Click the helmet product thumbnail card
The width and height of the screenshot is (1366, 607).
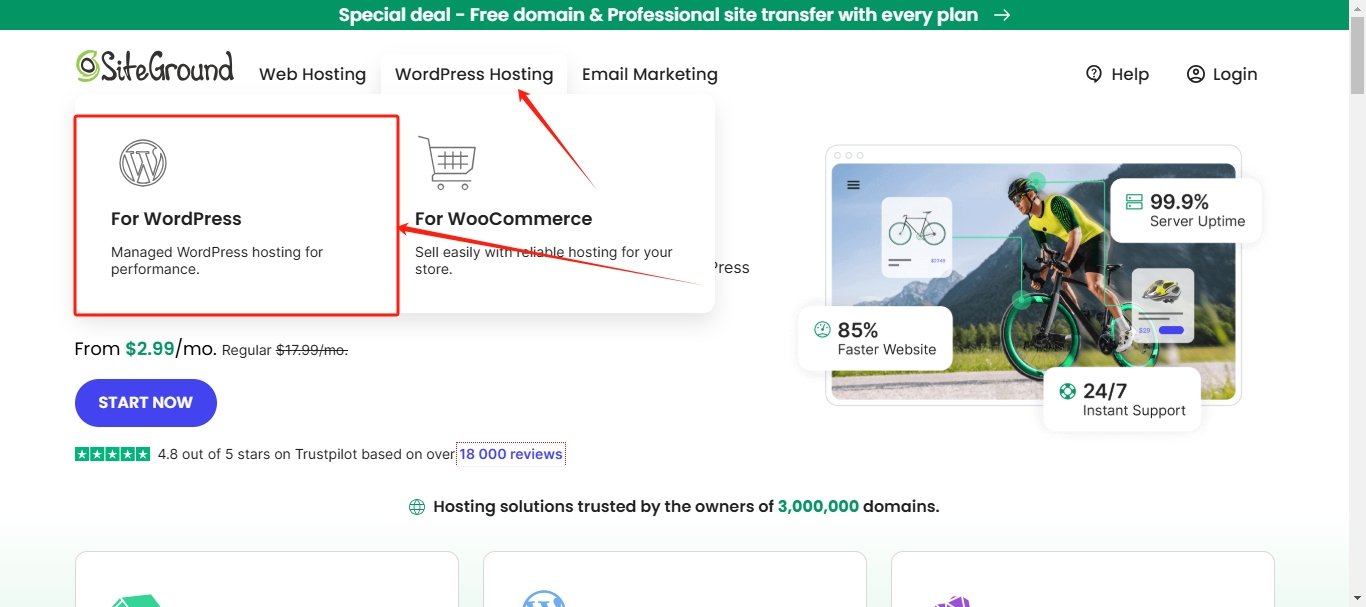pos(1163,305)
